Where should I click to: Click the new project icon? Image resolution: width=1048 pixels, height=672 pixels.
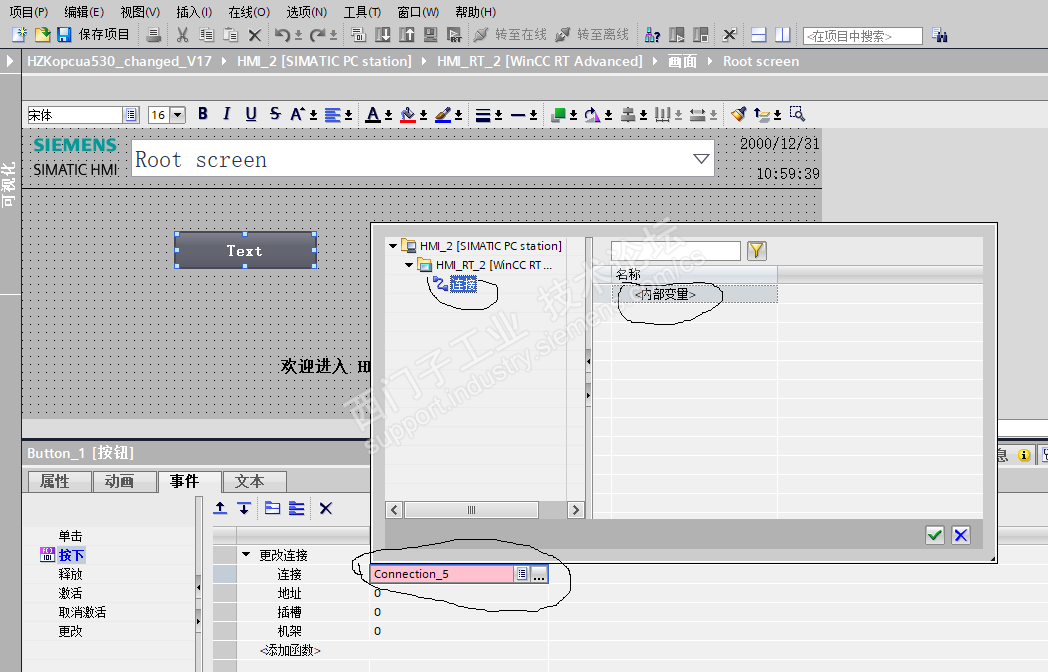pos(19,35)
